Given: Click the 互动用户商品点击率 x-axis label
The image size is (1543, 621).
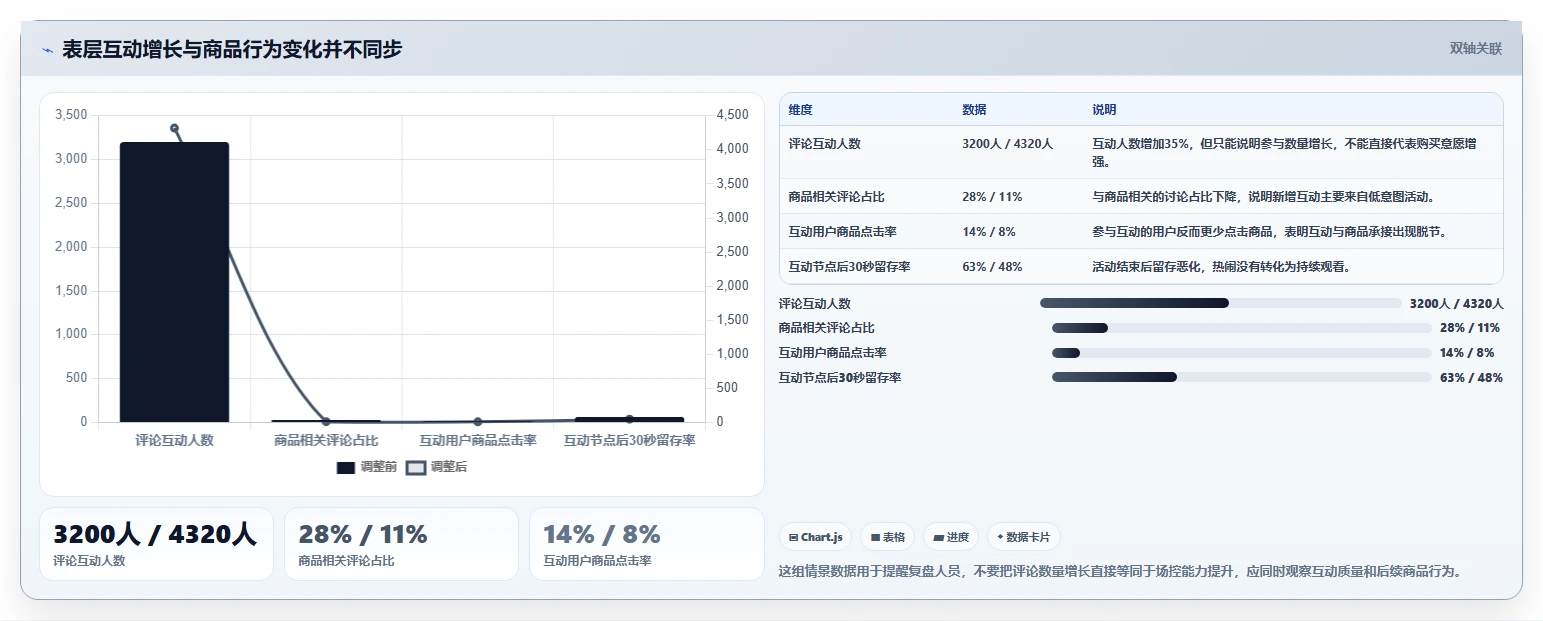Looking at the screenshot, I should (x=478, y=440).
